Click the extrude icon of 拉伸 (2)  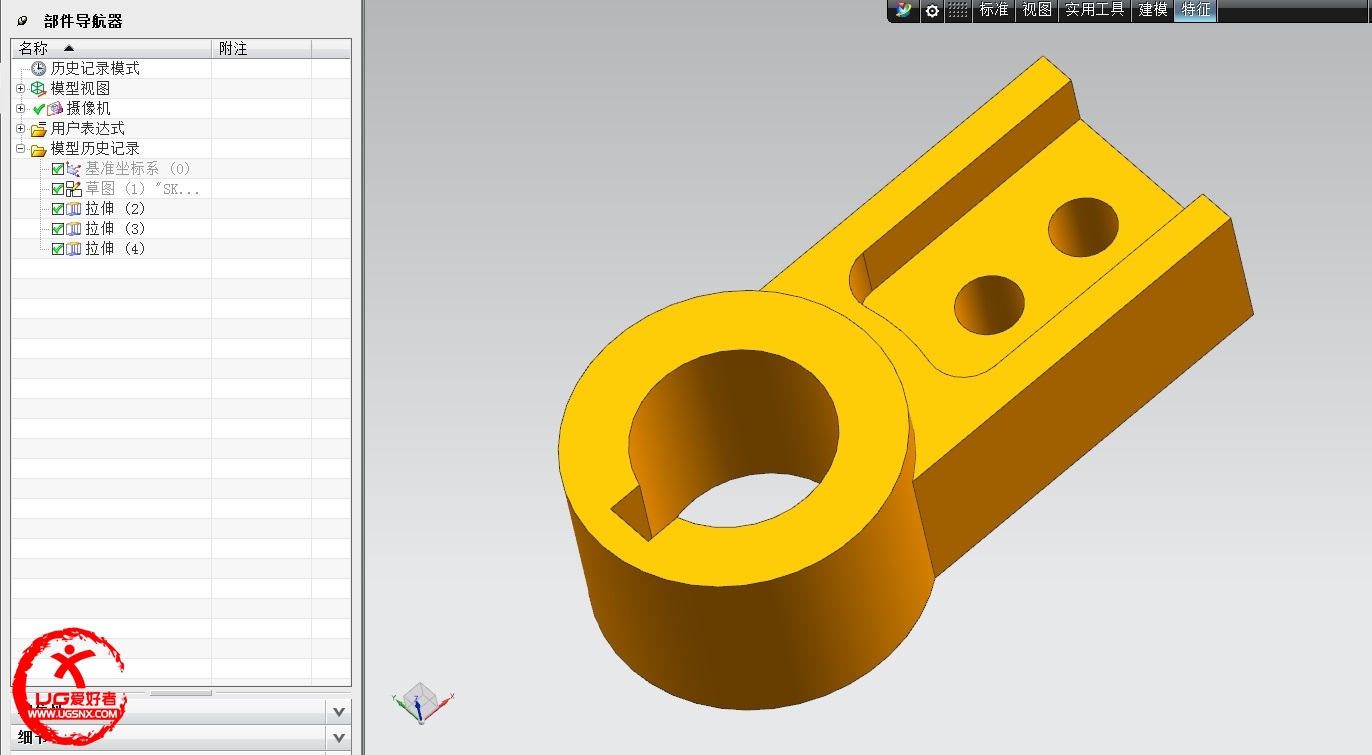click(x=73, y=209)
